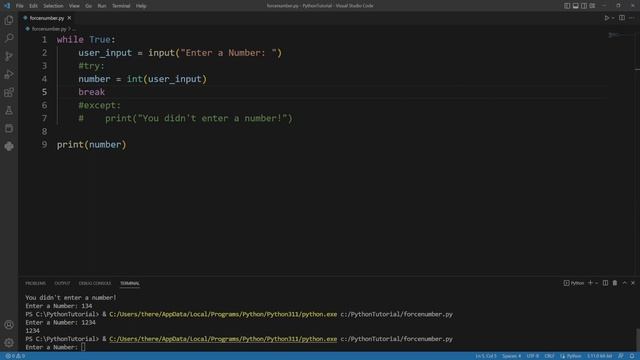The height and width of the screenshot is (360, 640).
Task: Click the terminal prompt input cursor
Action: pyautogui.click(x=83, y=347)
